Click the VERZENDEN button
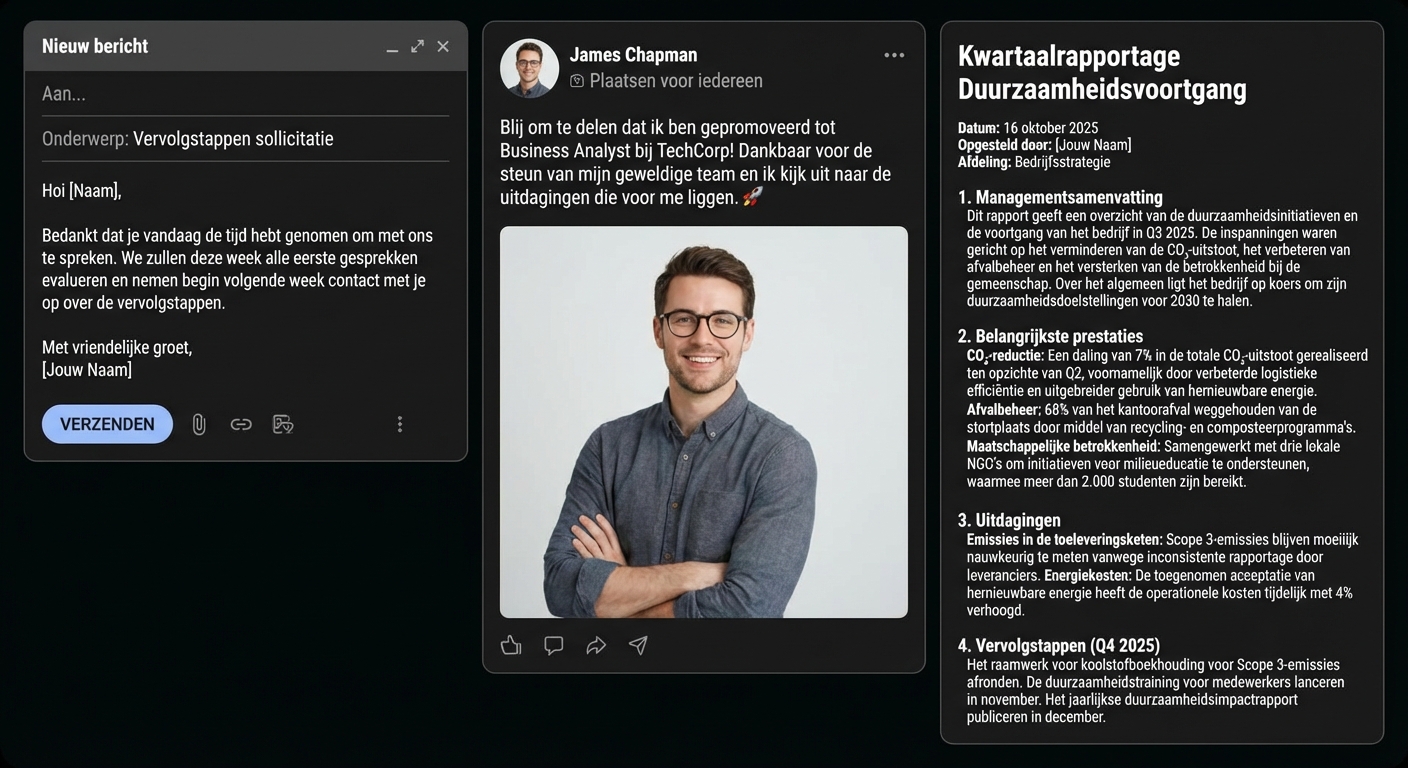1408x768 pixels. coord(107,424)
